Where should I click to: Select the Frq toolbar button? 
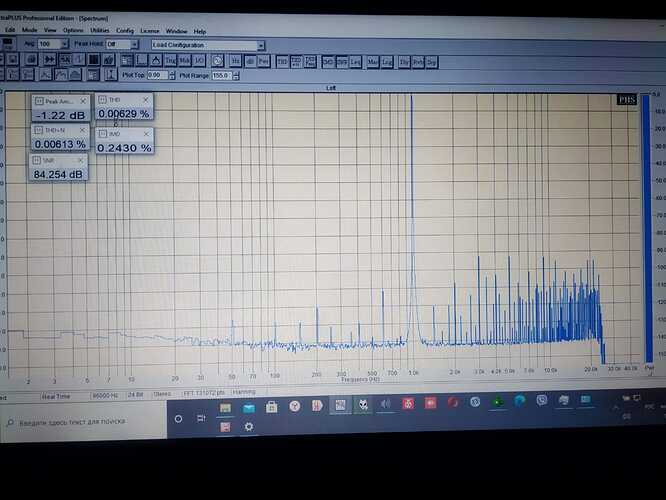[264, 61]
